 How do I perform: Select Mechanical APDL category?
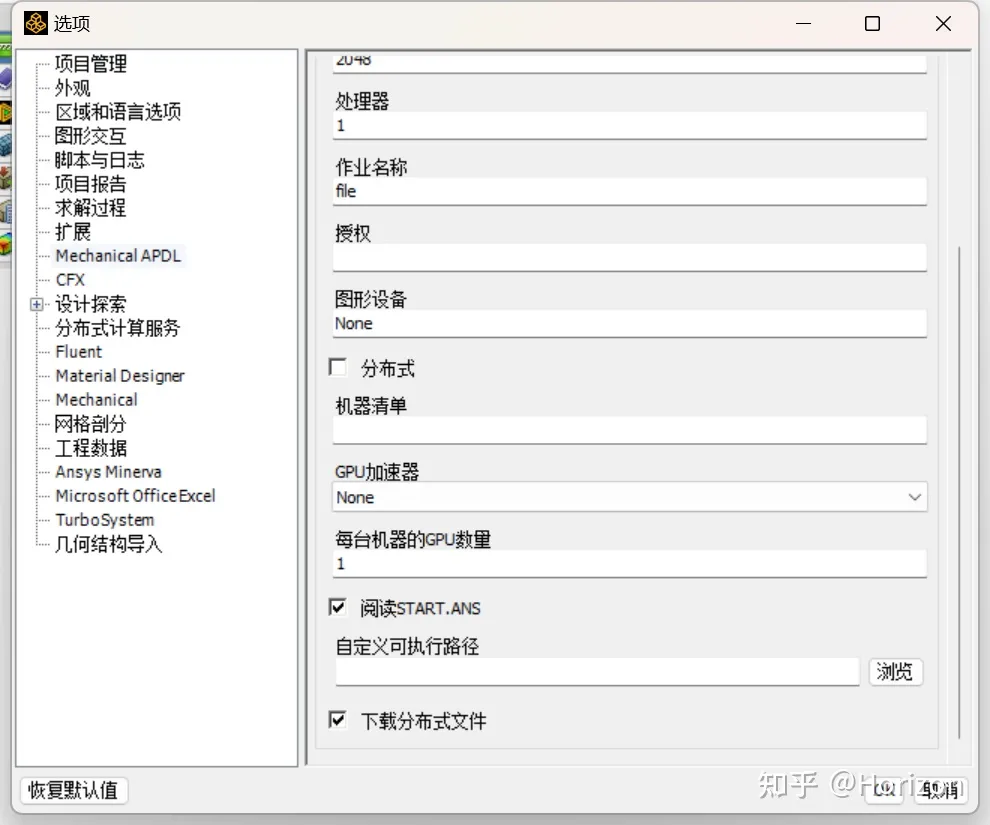(x=118, y=256)
